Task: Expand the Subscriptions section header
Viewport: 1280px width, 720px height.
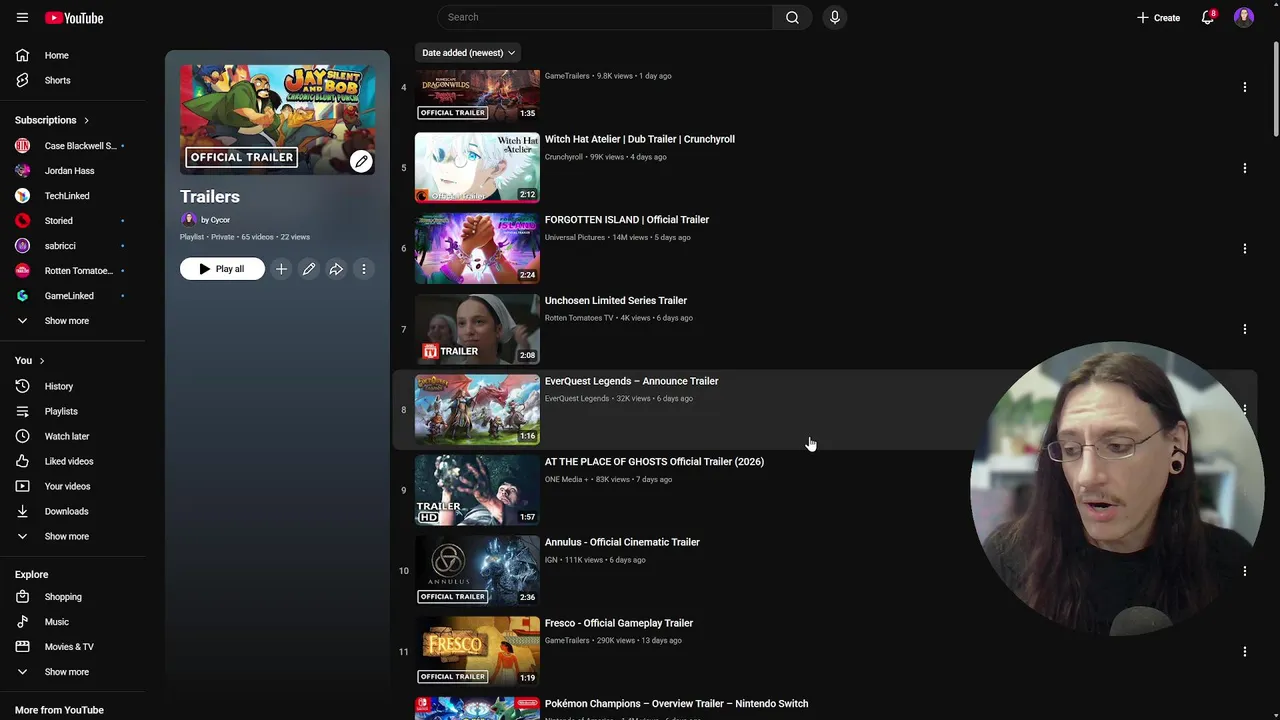Action: (x=52, y=120)
